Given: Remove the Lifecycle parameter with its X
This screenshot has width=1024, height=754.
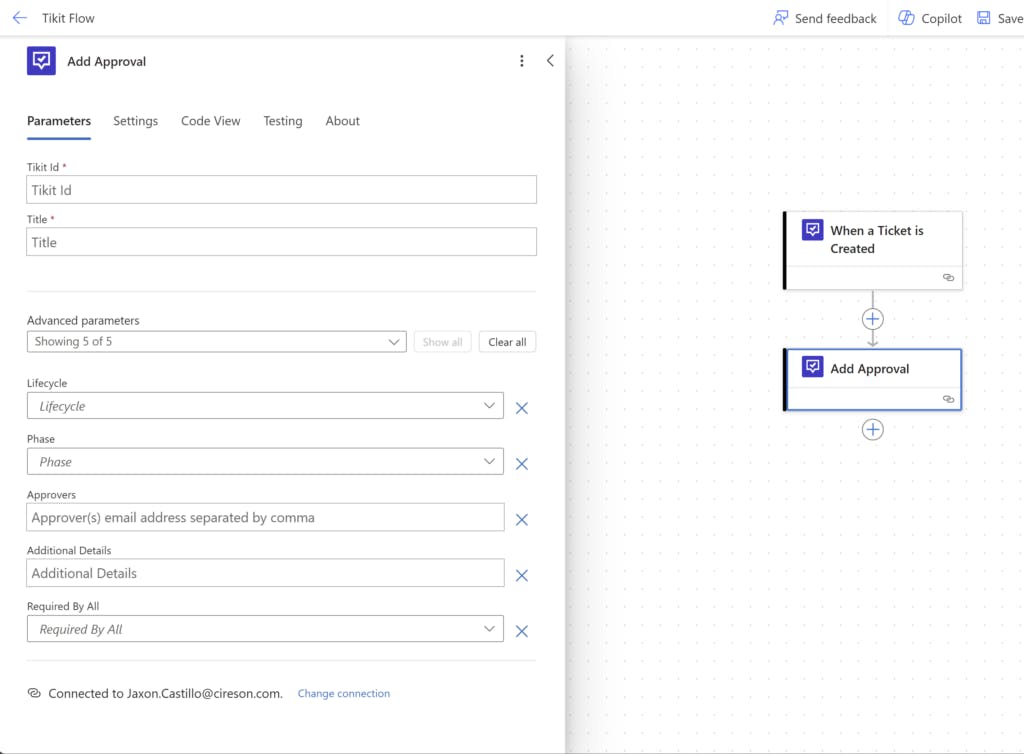Looking at the screenshot, I should coord(521,408).
